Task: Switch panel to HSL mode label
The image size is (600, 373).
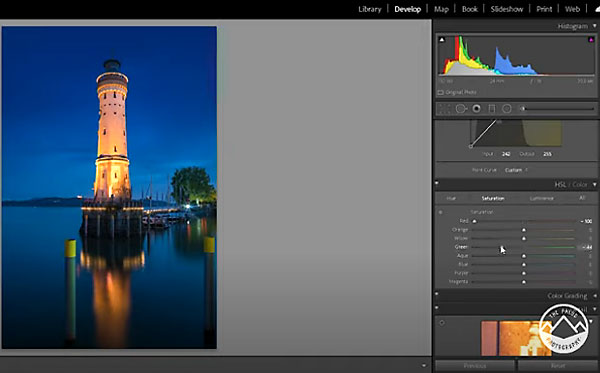Action: point(560,184)
